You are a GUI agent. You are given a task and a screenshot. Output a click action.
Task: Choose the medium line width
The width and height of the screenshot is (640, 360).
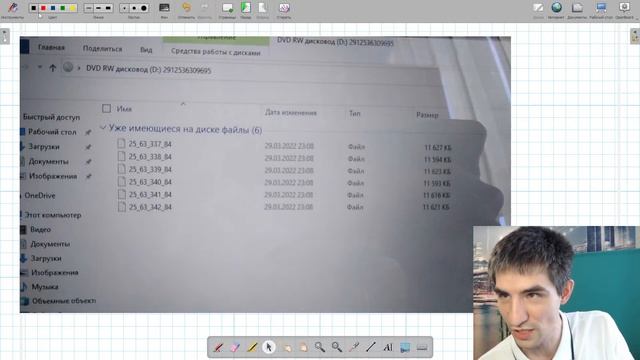pos(98,8)
